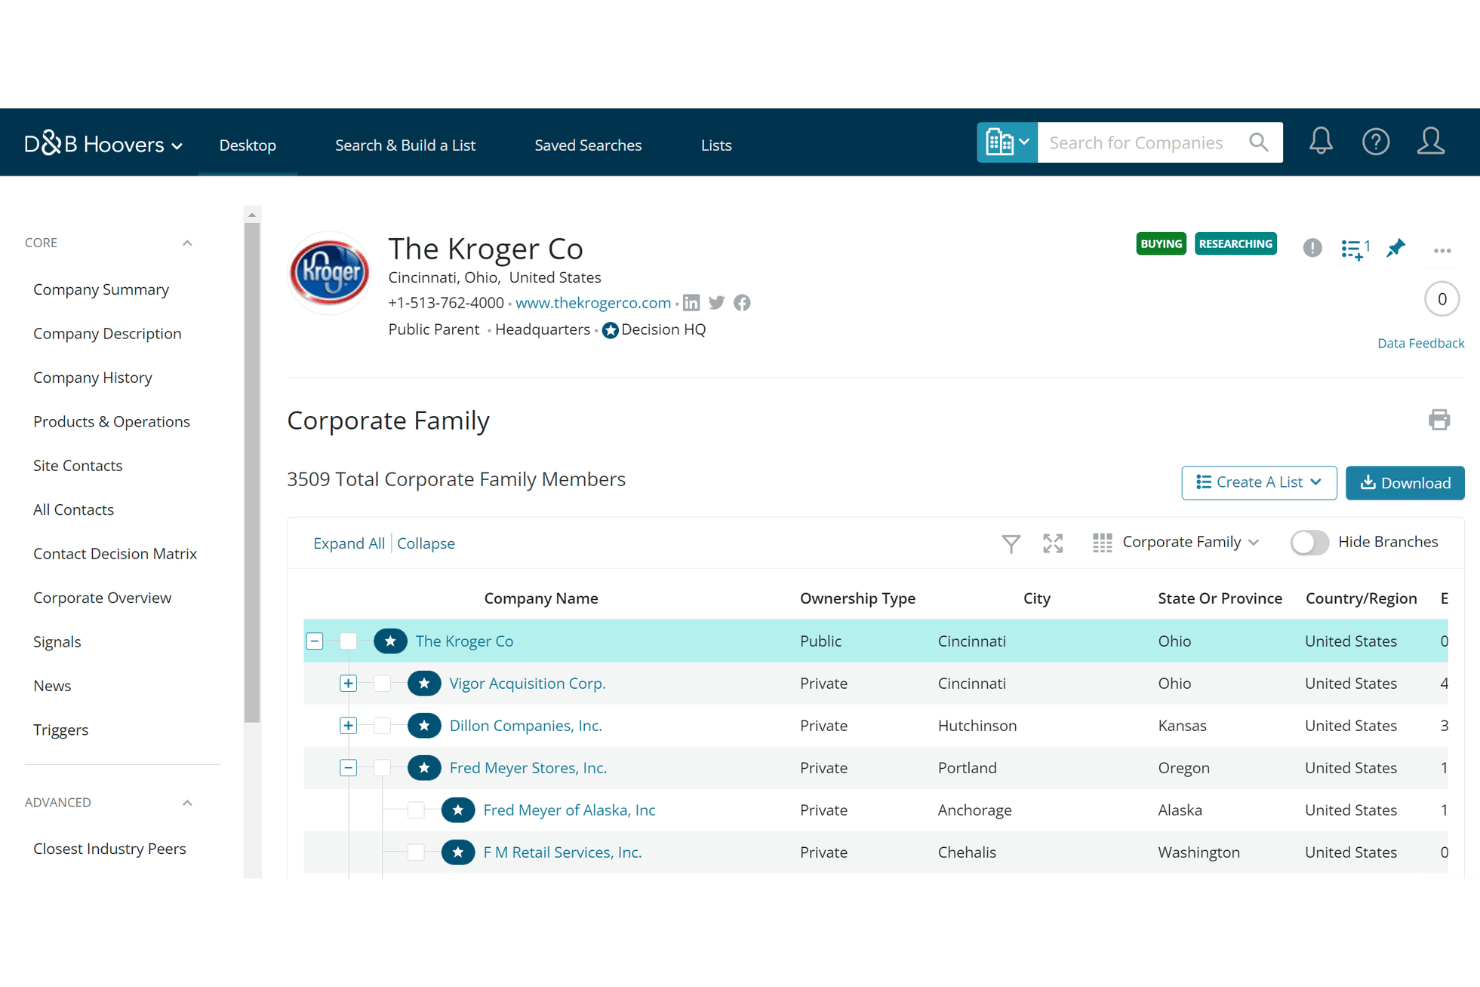Screen dimensions: 1480x987
Task: Expand the Dillon Companies, Inc. node
Action: pos(348,726)
